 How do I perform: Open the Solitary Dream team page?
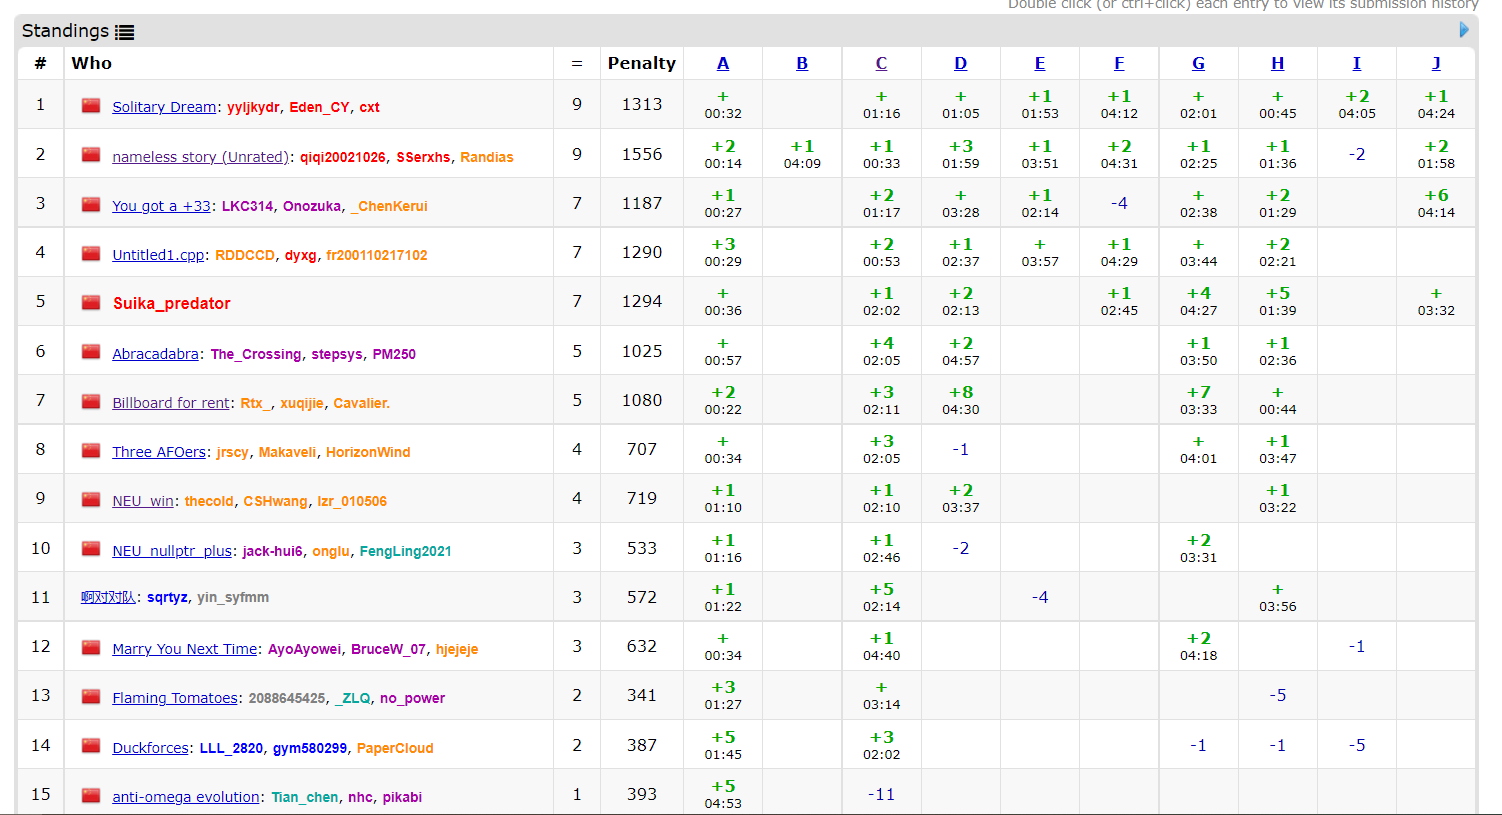pos(164,107)
